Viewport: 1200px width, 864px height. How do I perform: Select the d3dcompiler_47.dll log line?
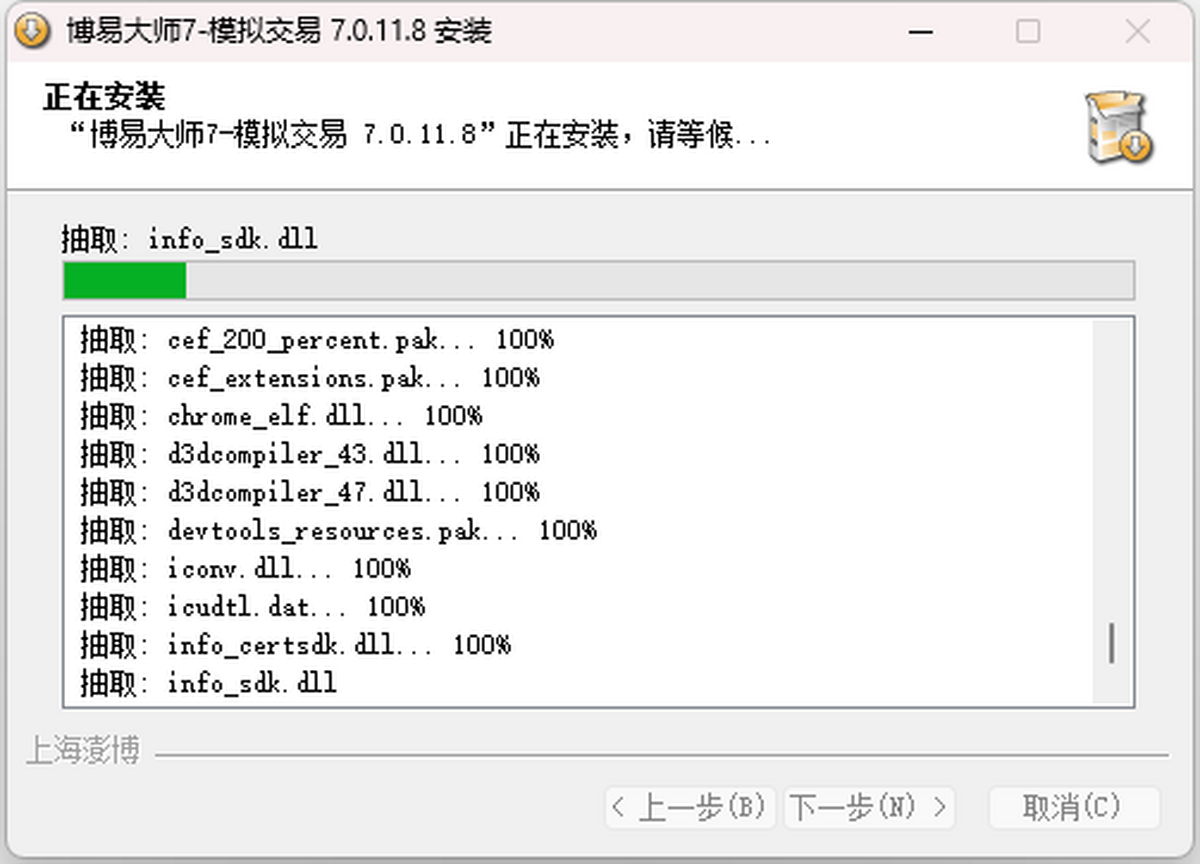[309, 492]
